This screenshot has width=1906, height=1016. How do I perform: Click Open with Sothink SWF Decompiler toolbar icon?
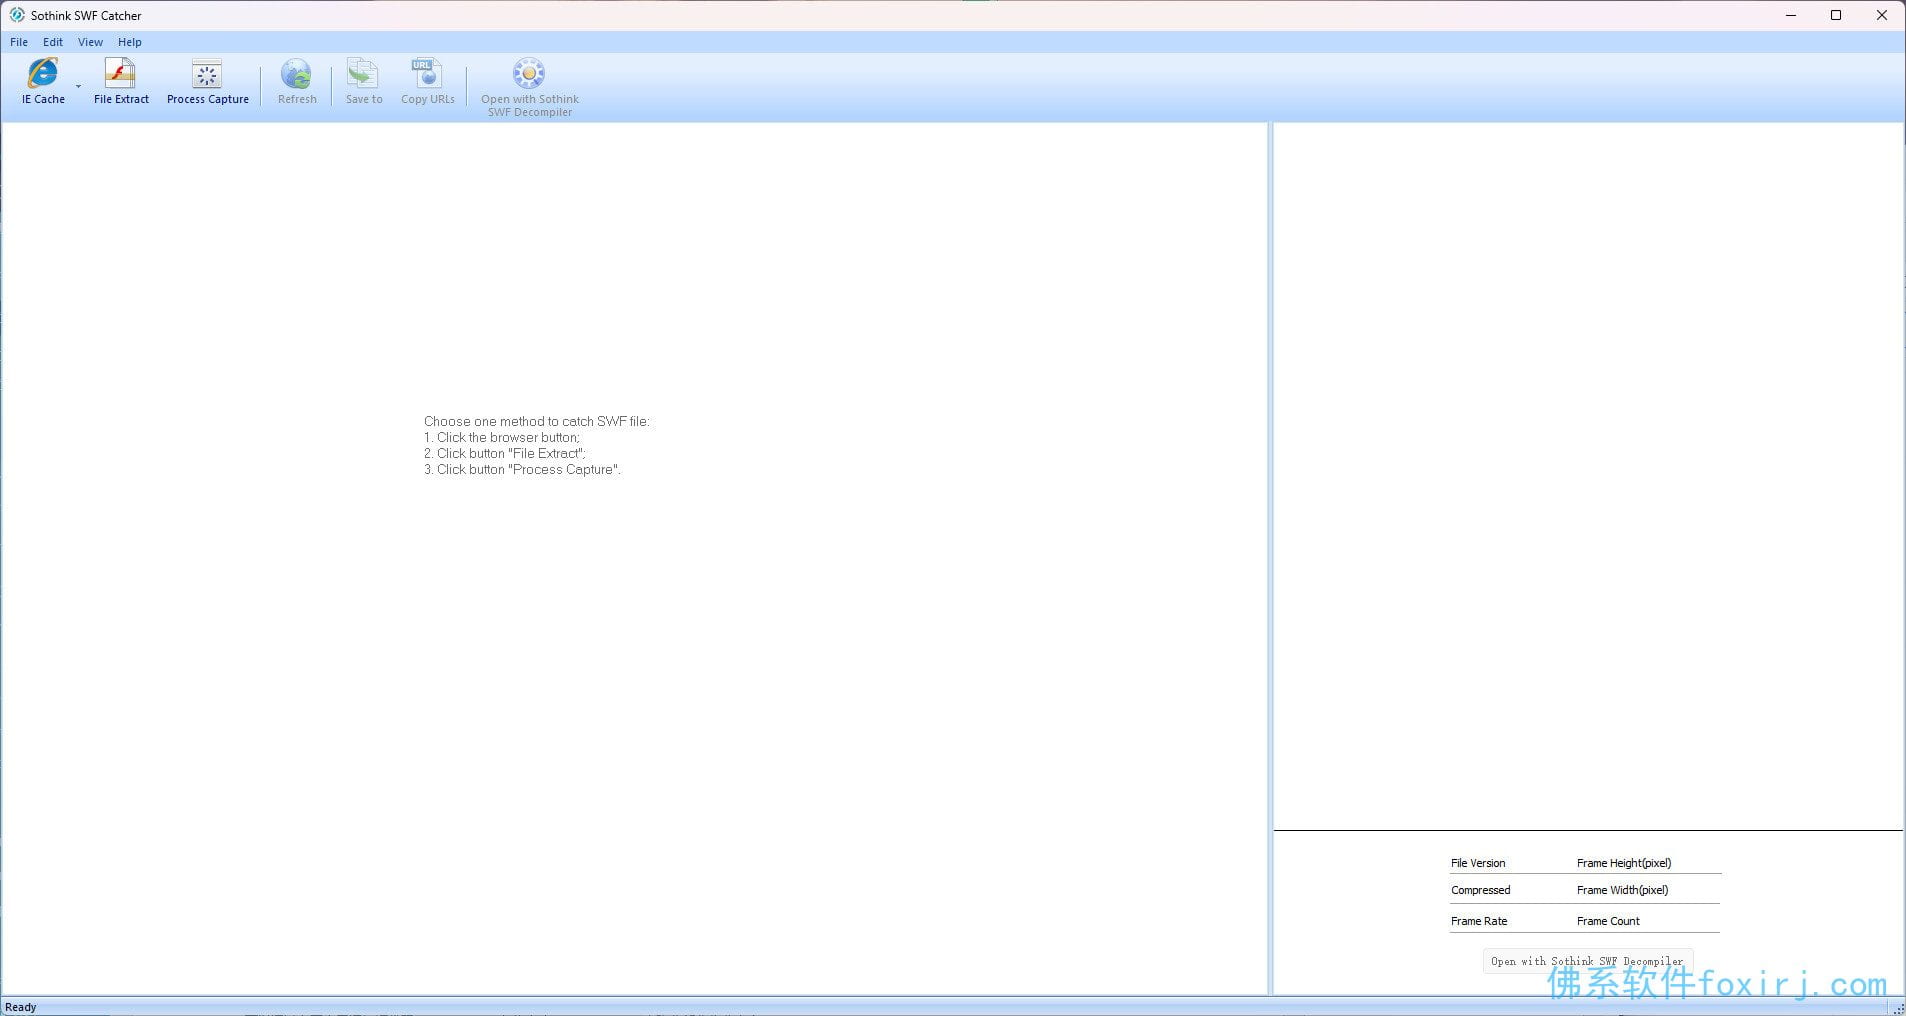tap(529, 73)
